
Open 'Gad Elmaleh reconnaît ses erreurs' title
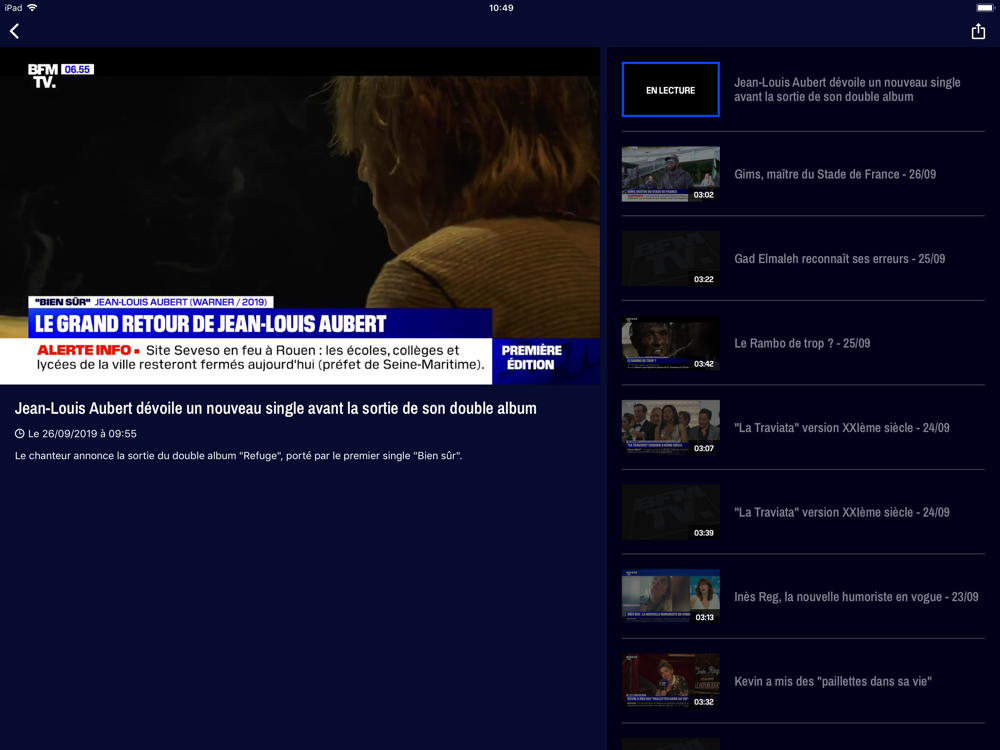(839, 258)
